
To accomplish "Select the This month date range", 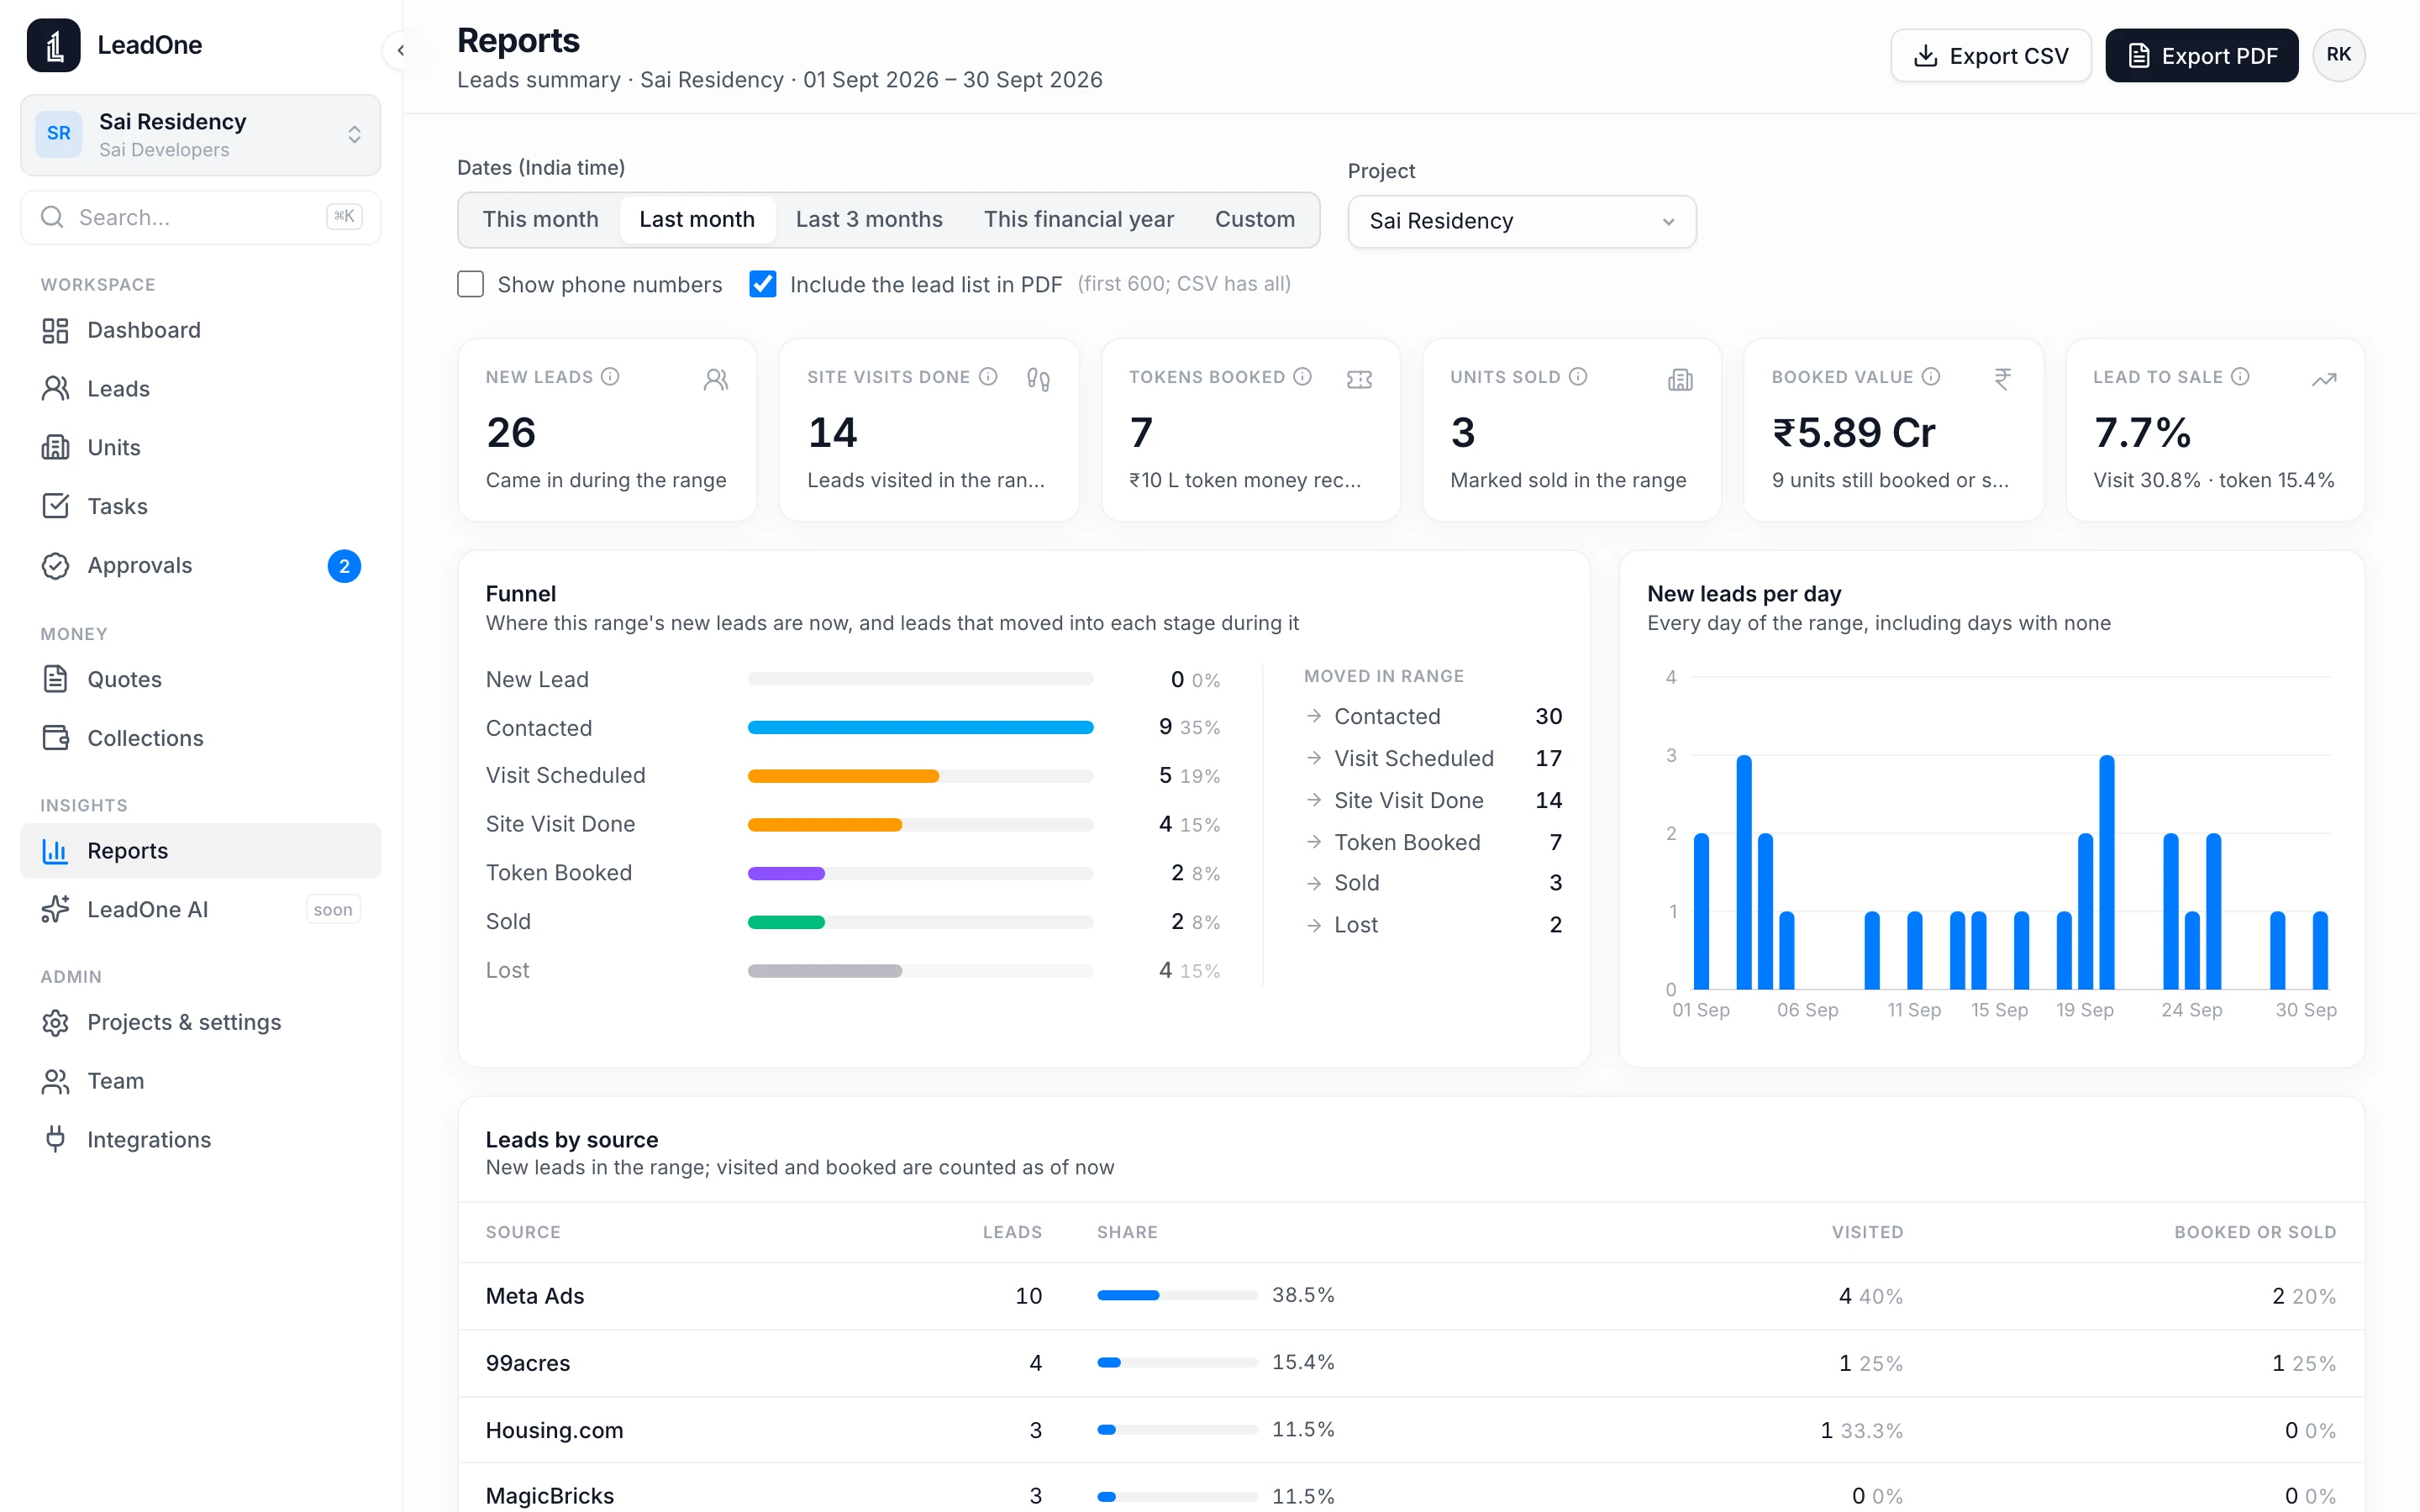I will pos(540,219).
